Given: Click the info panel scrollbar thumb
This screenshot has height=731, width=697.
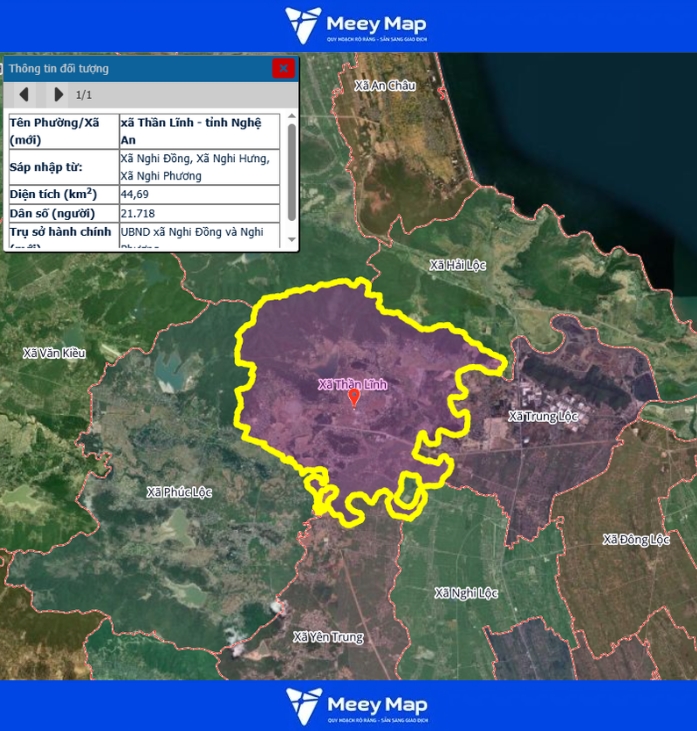Looking at the screenshot, I should point(291,170).
